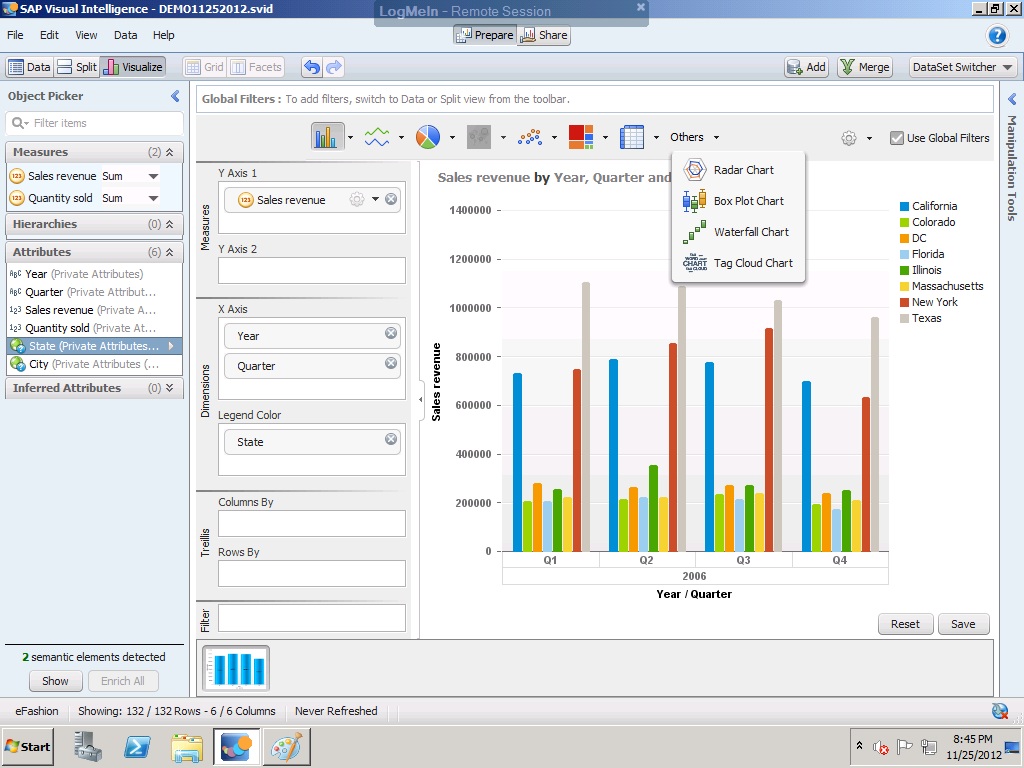Remove Quarter from X Axis
This screenshot has height=768, width=1024.
tap(391, 362)
